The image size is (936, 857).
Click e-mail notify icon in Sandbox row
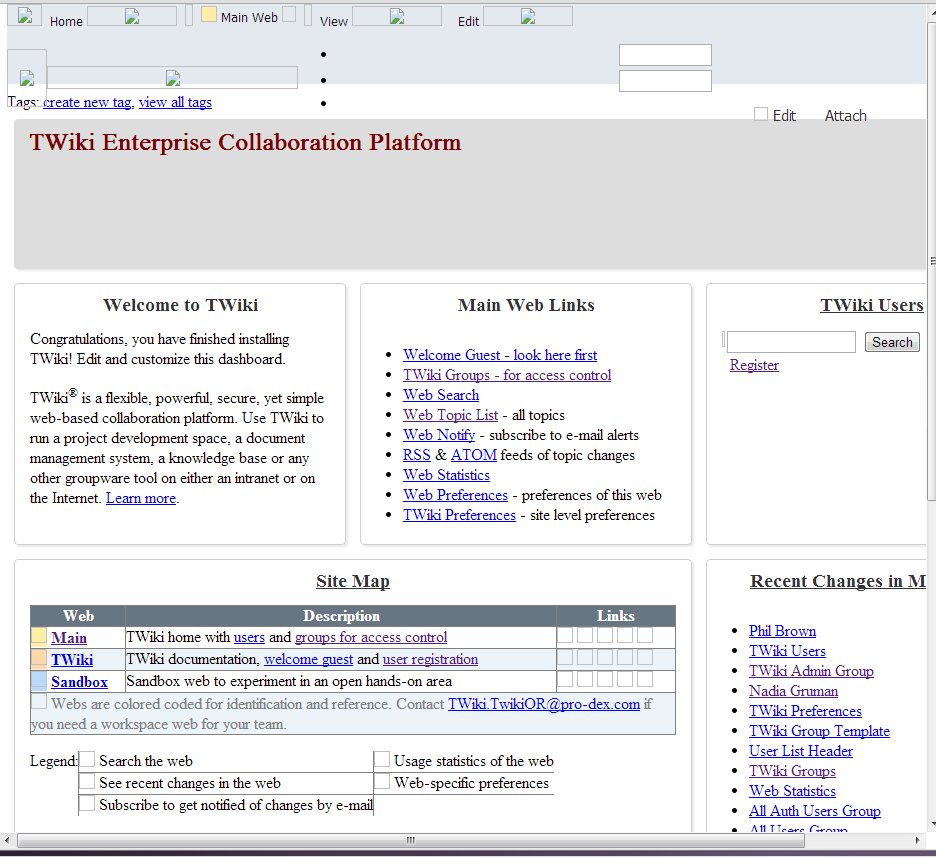(x=605, y=680)
